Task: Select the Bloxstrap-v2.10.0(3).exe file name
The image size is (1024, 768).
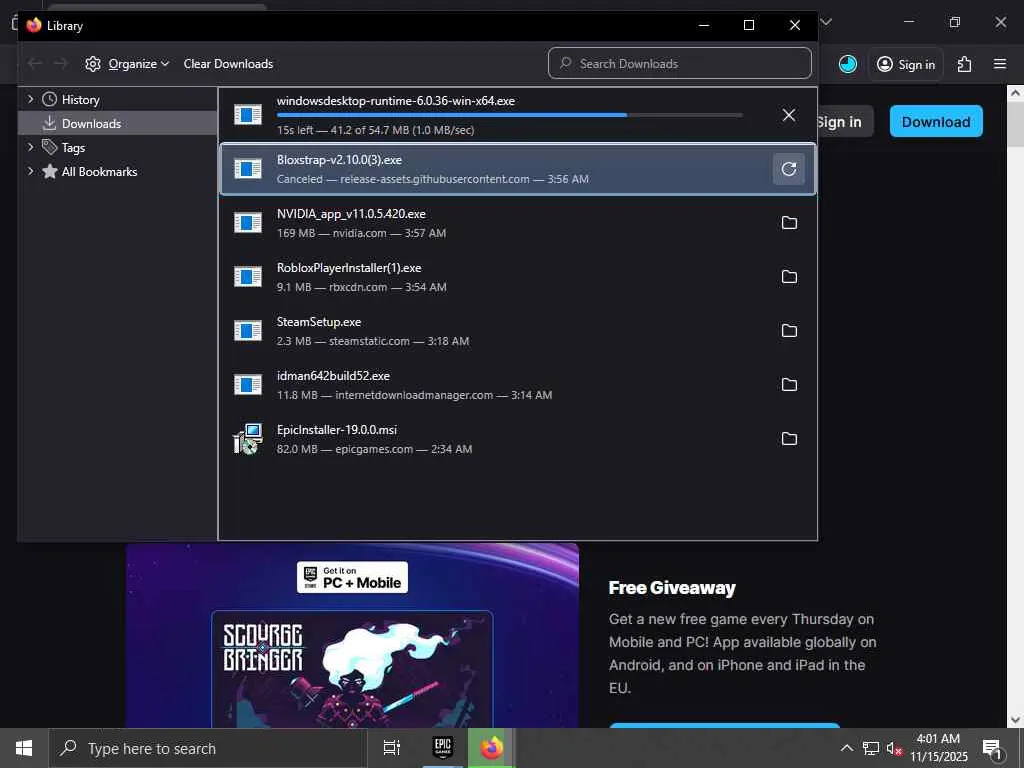Action: pyautogui.click(x=339, y=160)
